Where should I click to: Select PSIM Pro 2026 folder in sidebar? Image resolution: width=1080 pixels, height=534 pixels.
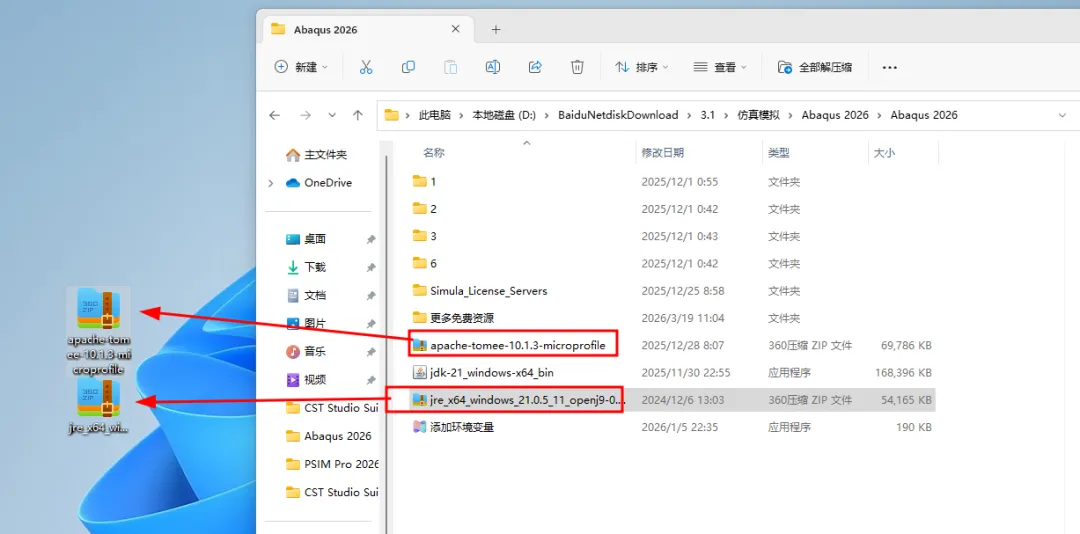click(x=332, y=464)
